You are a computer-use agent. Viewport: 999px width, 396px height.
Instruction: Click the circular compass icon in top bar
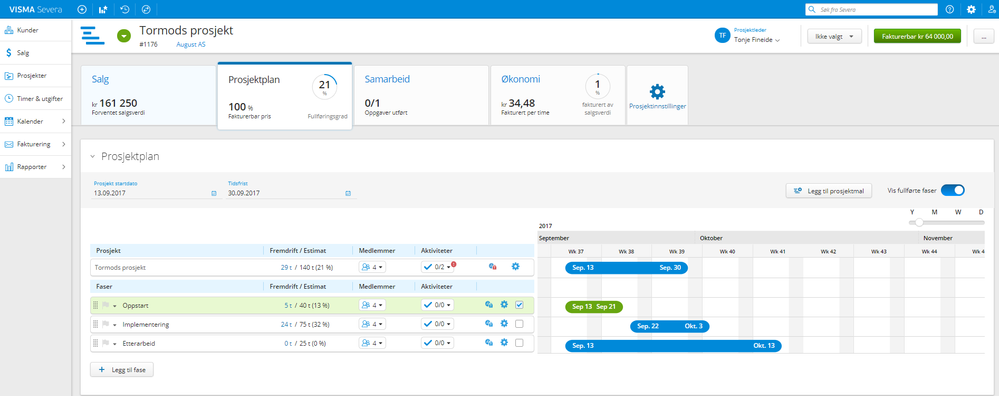145,10
